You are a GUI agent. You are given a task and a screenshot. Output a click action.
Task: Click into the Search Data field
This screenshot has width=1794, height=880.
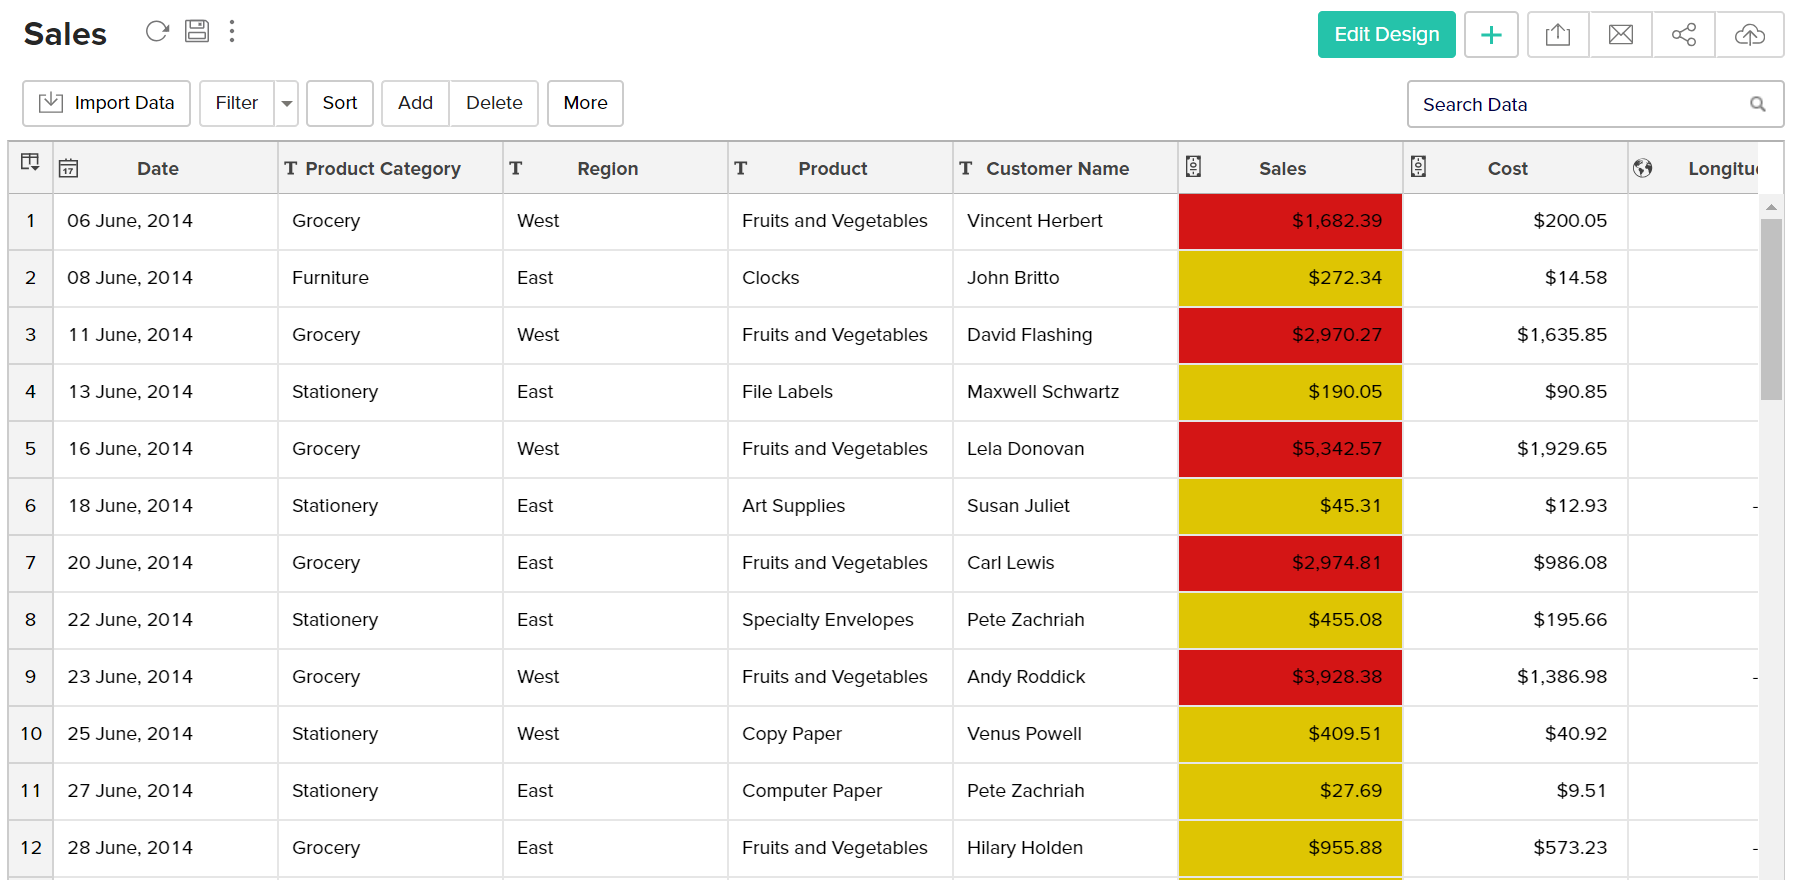(1580, 105)
